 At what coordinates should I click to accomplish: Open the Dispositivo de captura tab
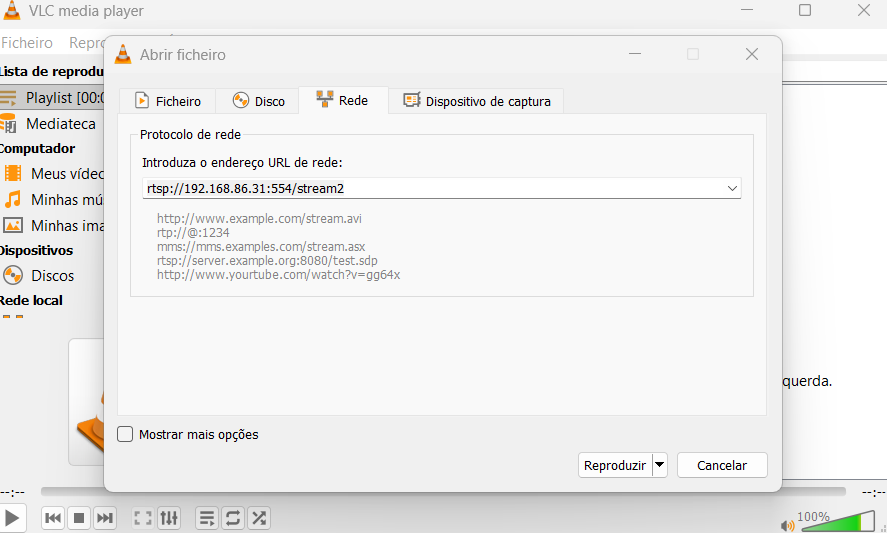click(x=482, y=101)
